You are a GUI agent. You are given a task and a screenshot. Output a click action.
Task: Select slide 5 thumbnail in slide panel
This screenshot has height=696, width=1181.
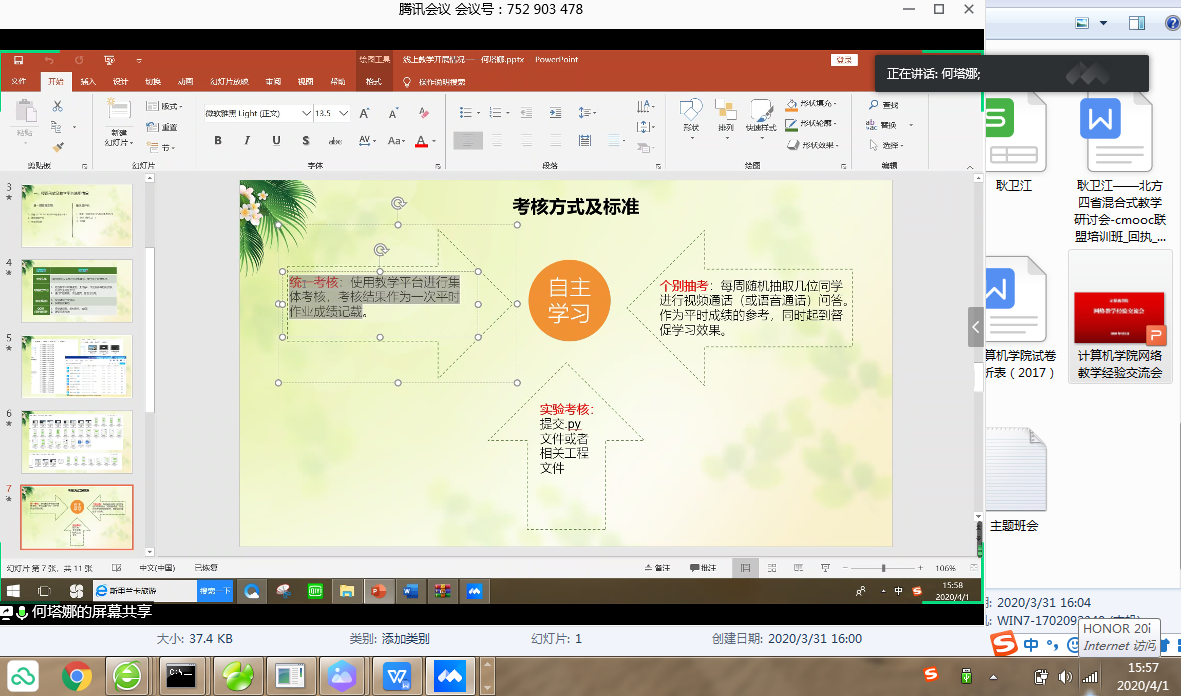77,366
